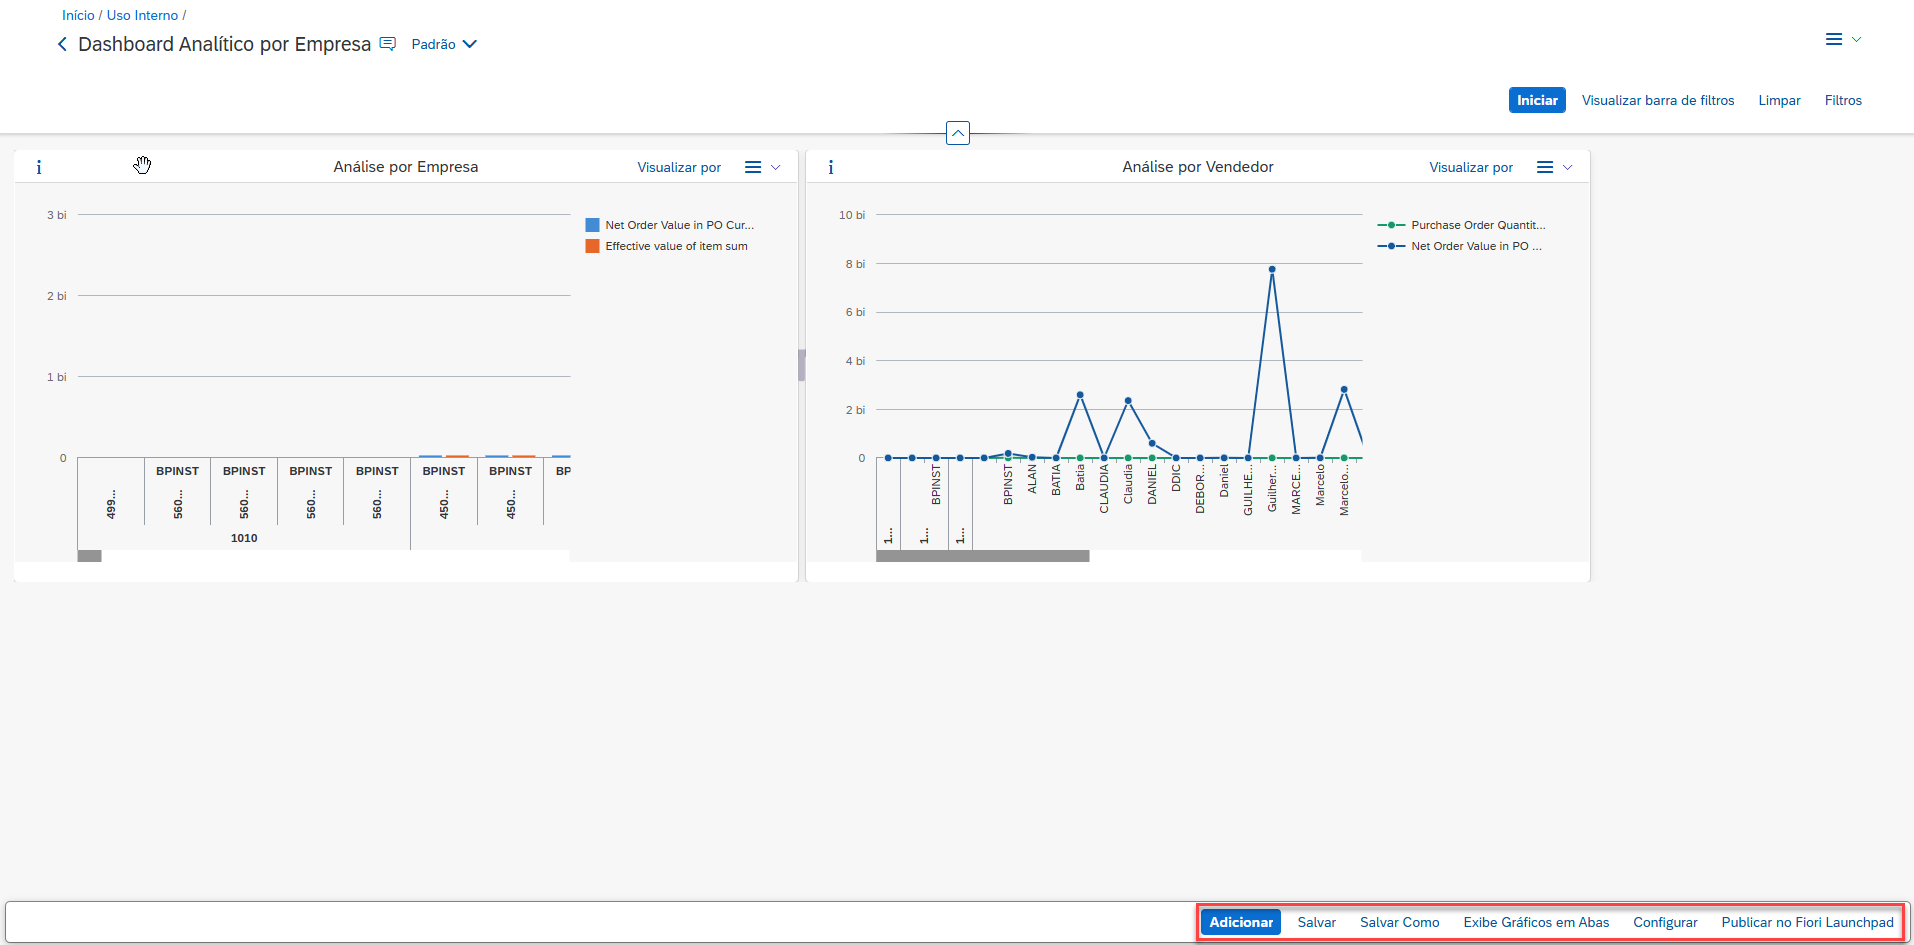This screenshot has height=945, width=1914.
Task: Click Publicar no Fiori Launchpad
Action: click(1806, 922)
